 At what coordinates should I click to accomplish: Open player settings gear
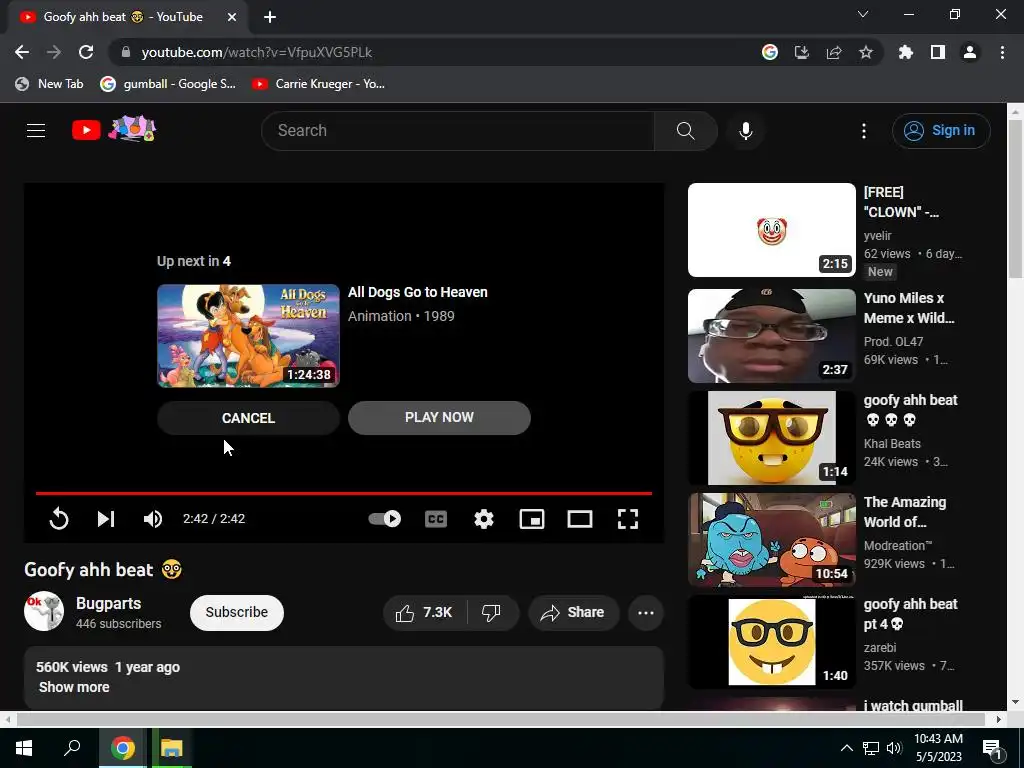(x=484, y=519)
